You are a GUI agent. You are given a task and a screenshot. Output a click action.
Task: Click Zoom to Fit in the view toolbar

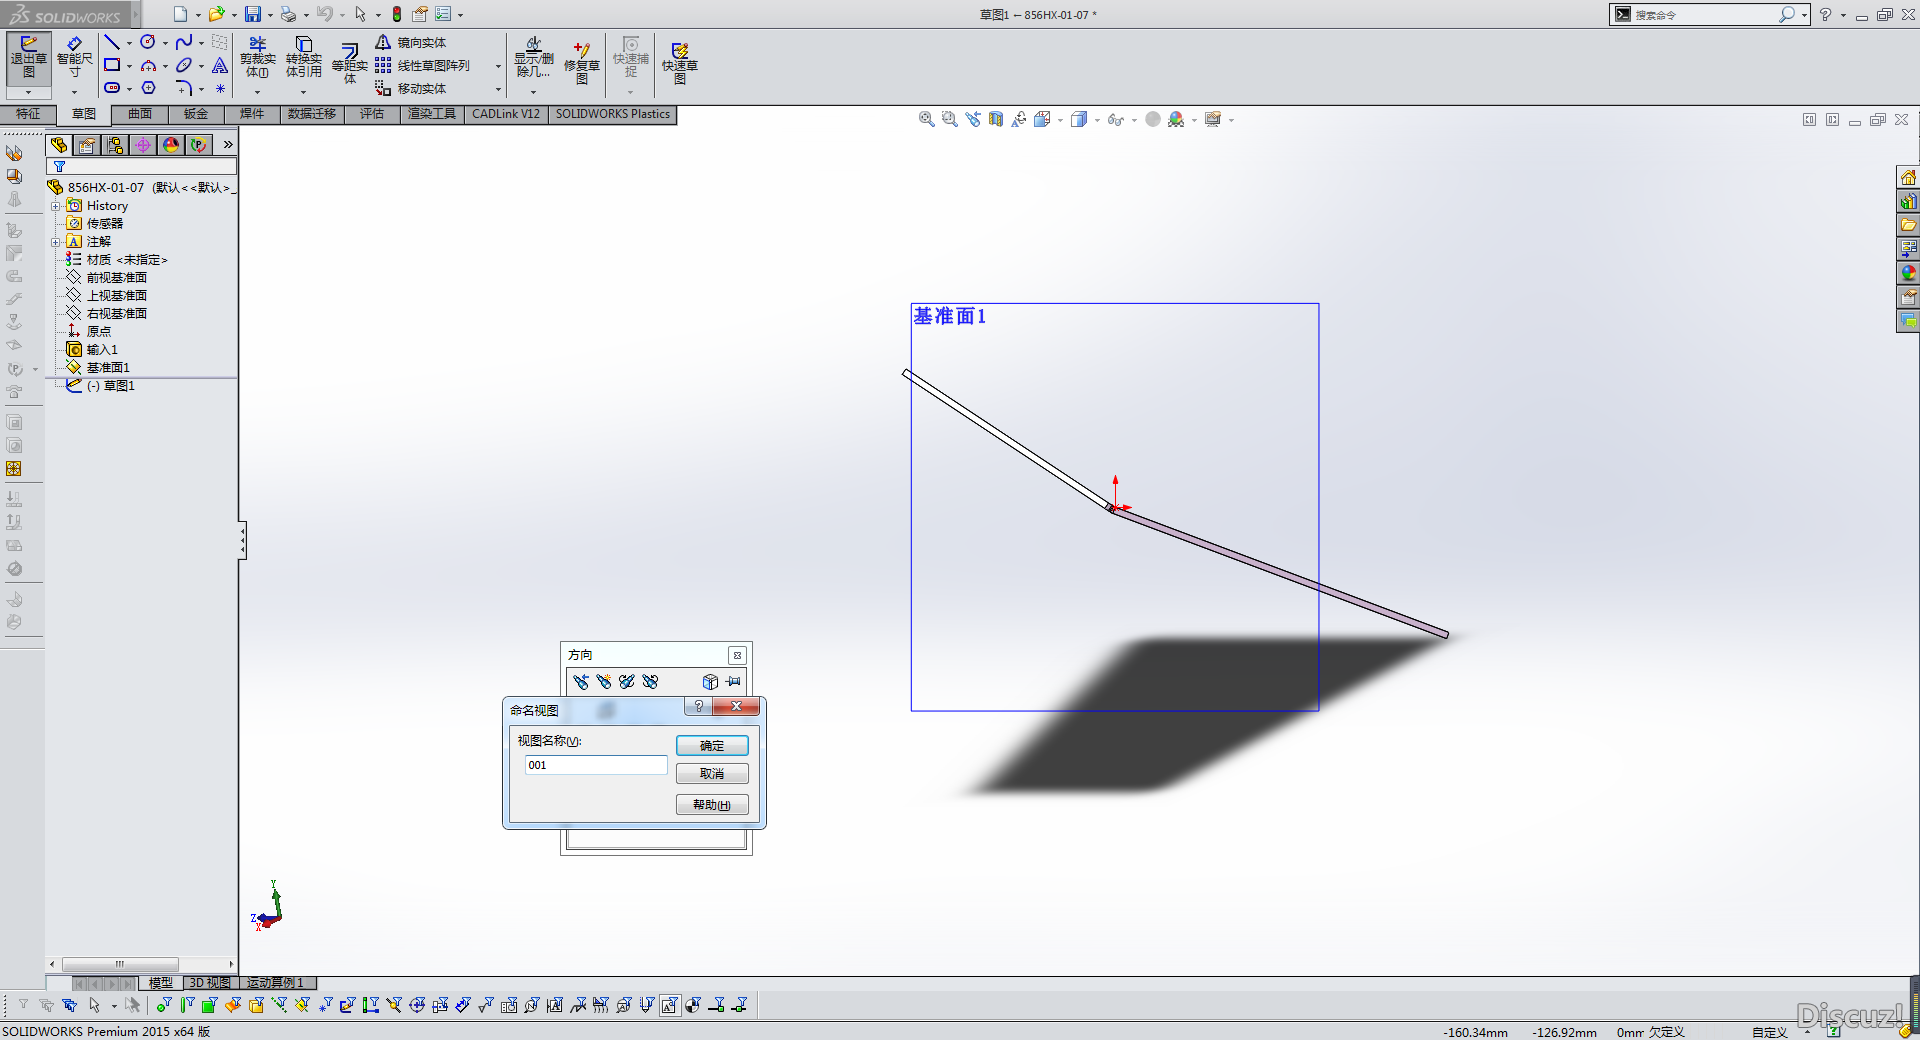[926, 119]
